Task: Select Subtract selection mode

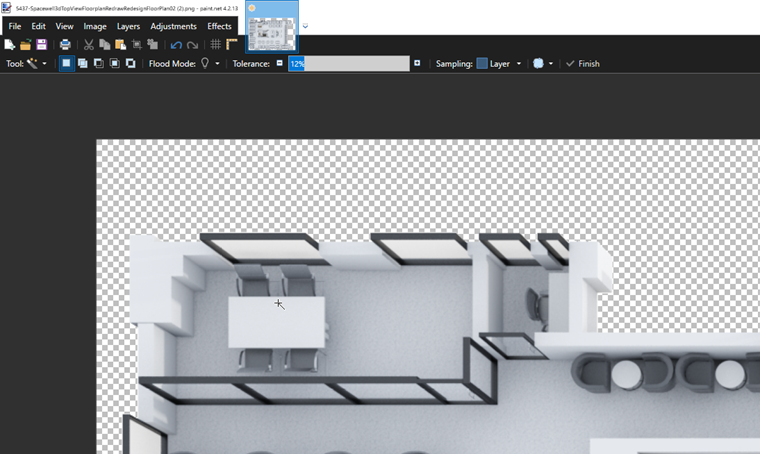Action: (x=99, y=63)
